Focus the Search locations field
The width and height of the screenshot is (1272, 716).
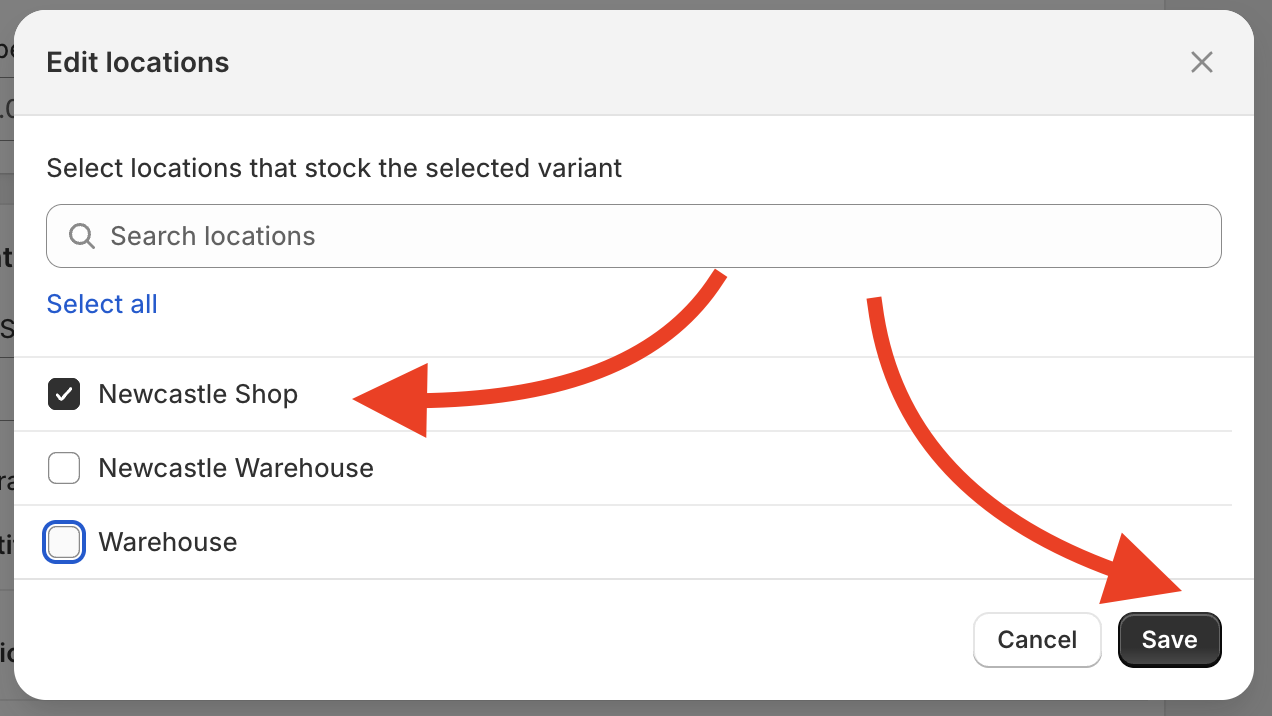click(x=634, y=236)
